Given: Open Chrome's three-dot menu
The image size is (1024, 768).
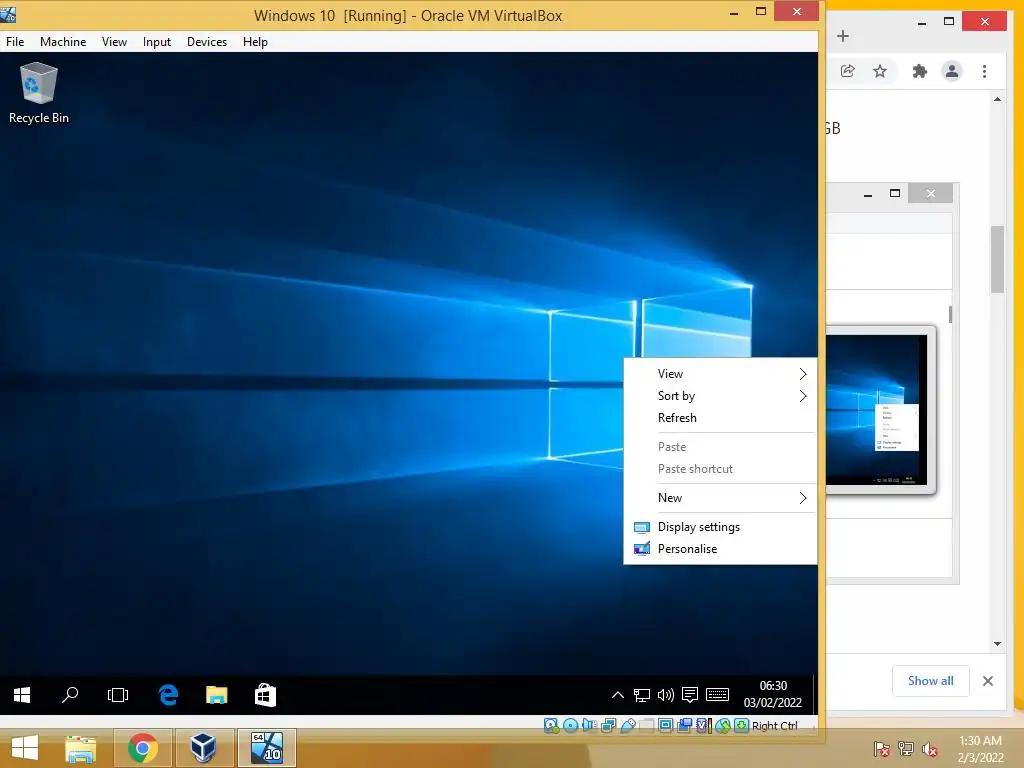Looking at the screenshot, I should 984,71.
